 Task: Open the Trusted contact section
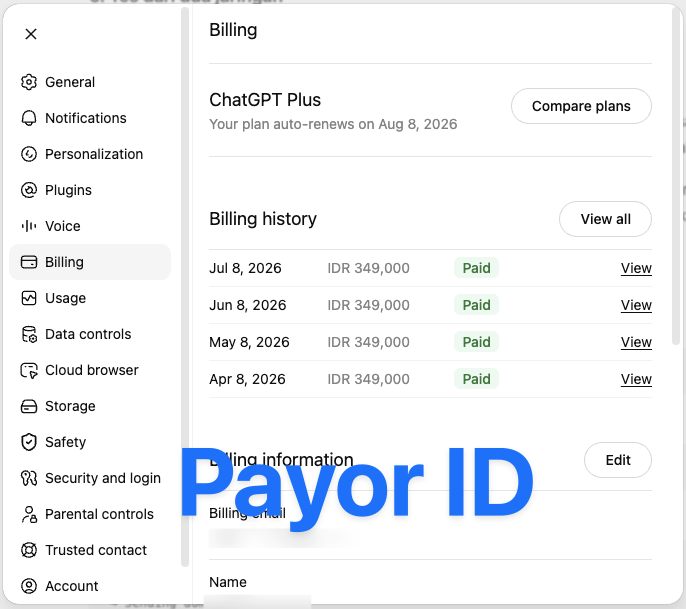tap(90, 550)
